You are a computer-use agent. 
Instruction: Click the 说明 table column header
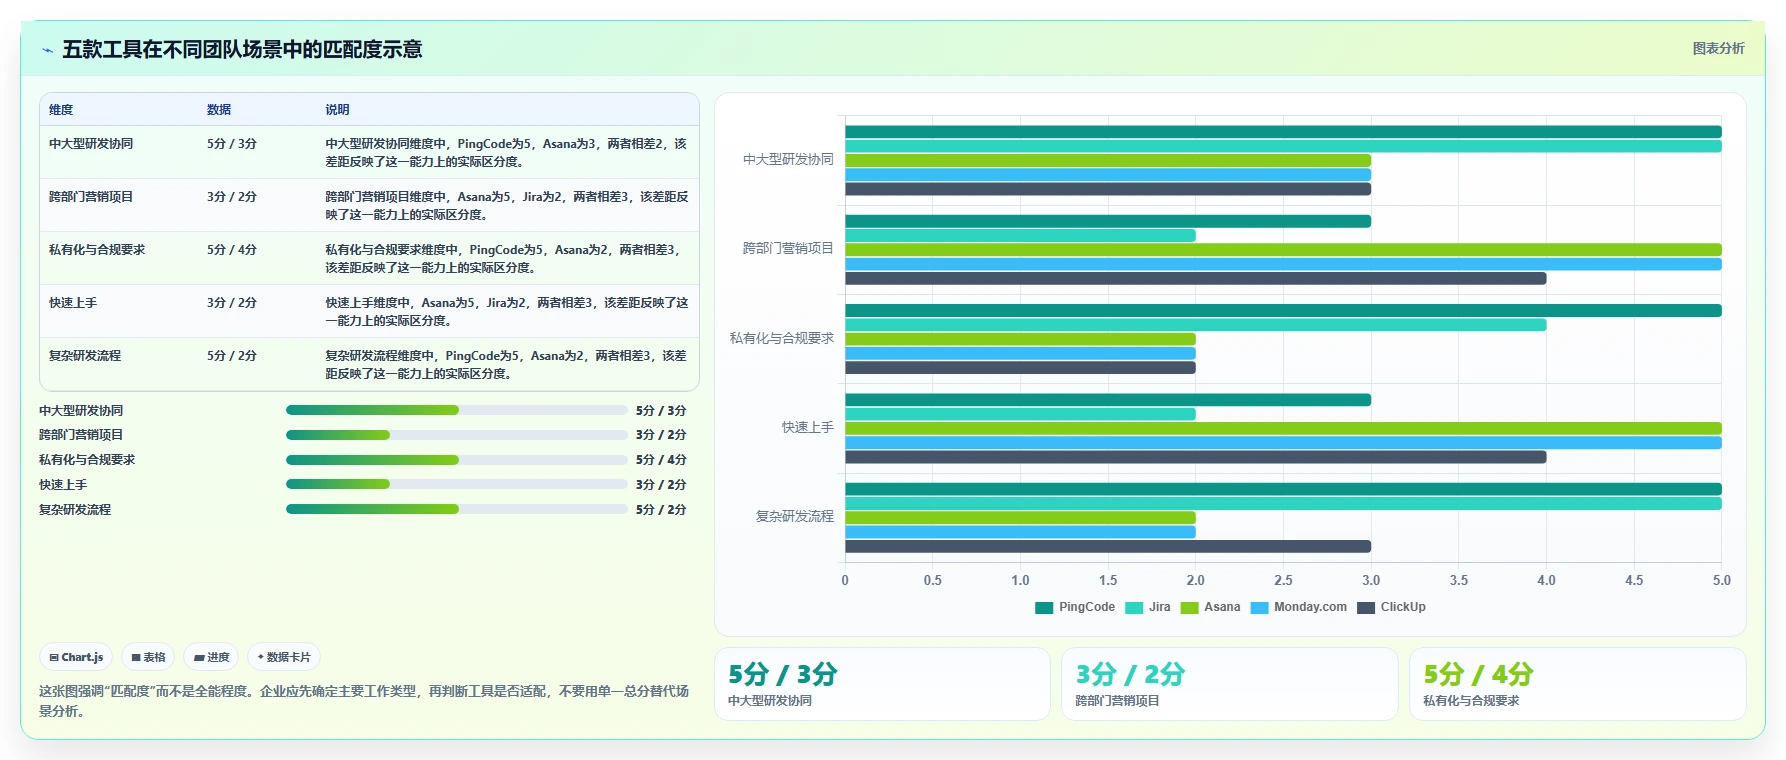pyautogui.click(x=337, y=110)
